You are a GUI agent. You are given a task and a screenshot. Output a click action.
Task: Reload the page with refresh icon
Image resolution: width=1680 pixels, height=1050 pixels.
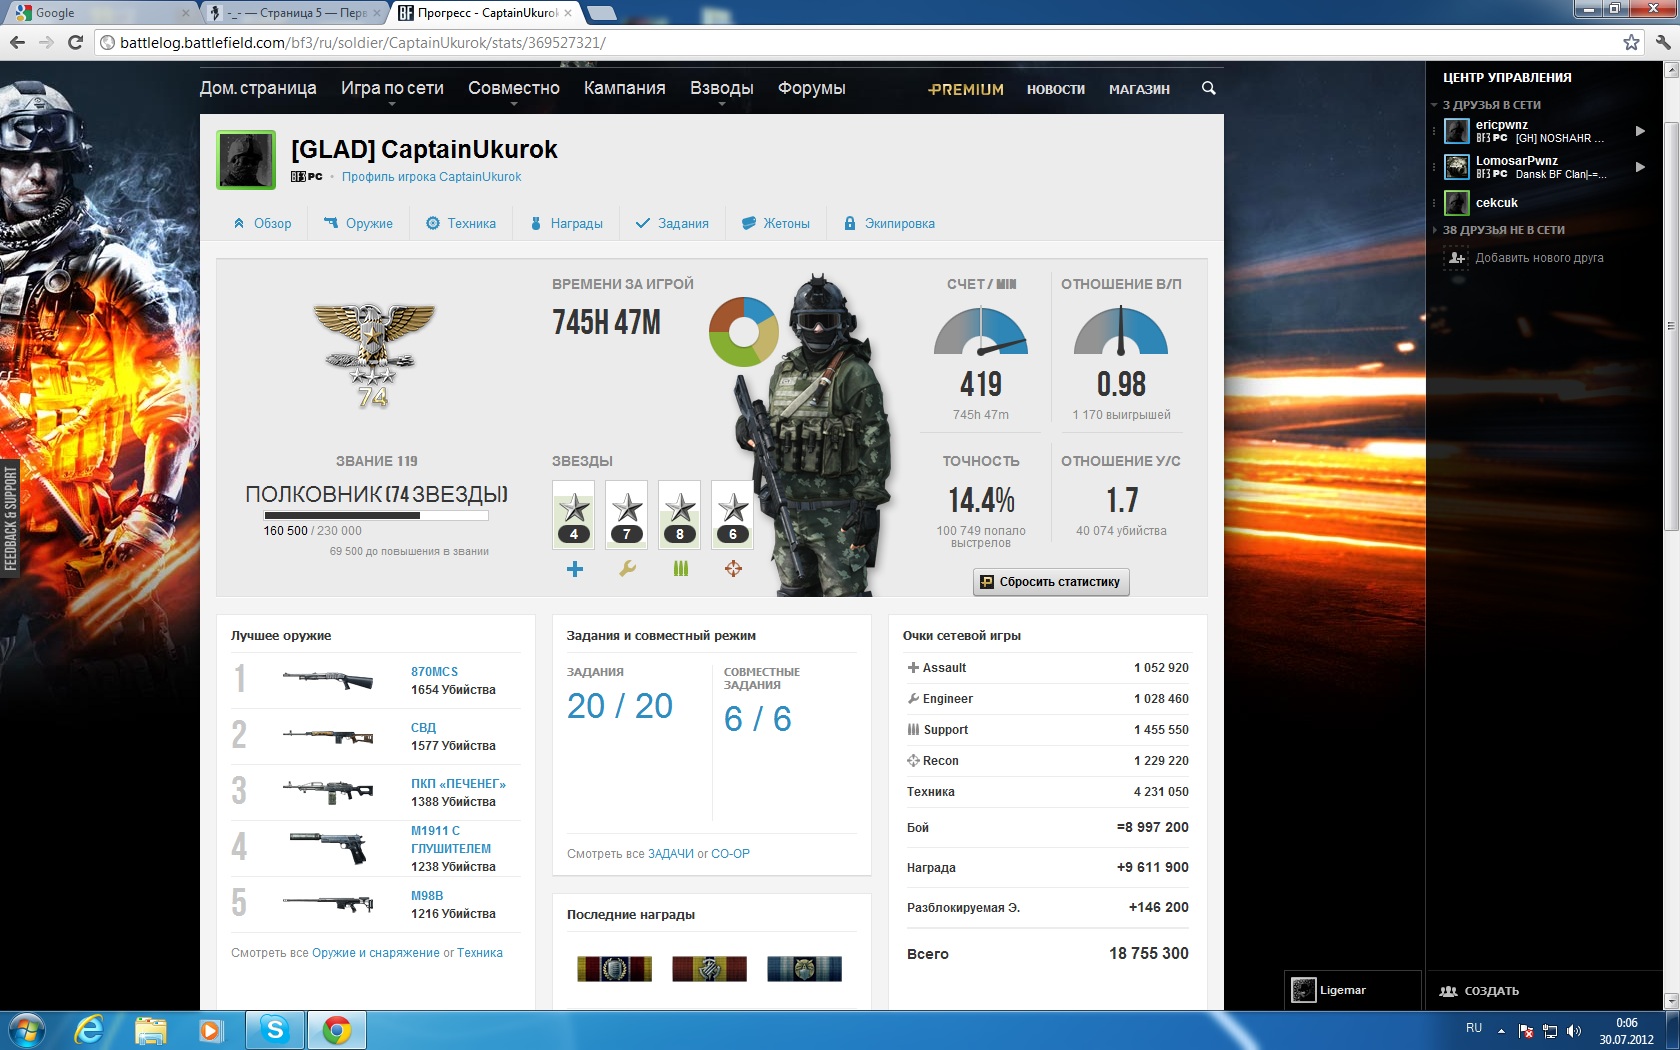tap(75, 42)
